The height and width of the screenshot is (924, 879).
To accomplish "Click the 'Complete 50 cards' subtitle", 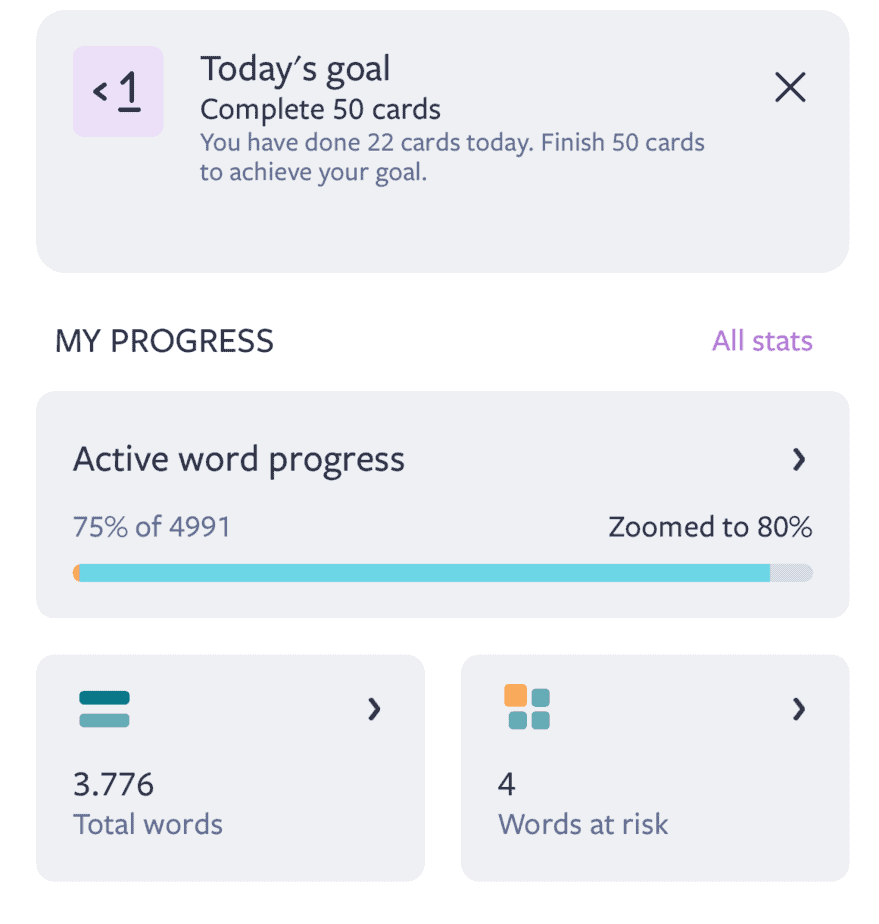I will [x=320, y=109].
